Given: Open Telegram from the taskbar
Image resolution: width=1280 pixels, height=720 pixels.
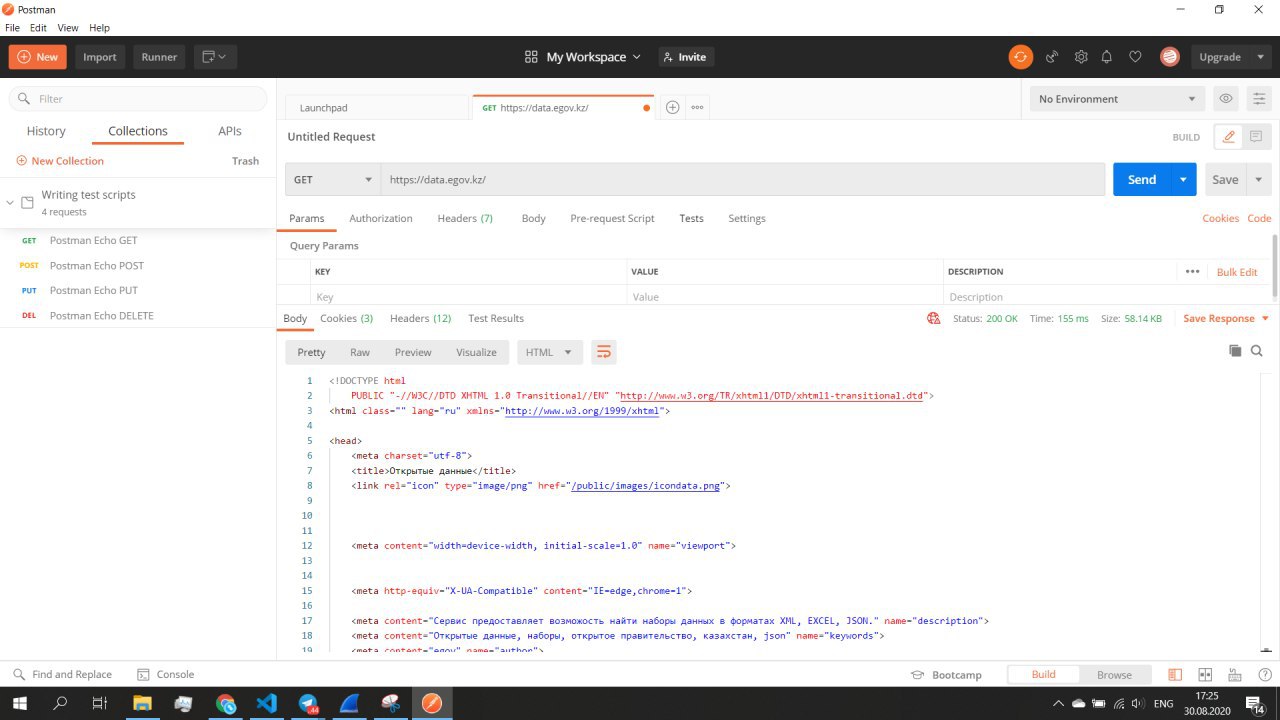Looking at the screenshot, I should (x=308, y=703).
